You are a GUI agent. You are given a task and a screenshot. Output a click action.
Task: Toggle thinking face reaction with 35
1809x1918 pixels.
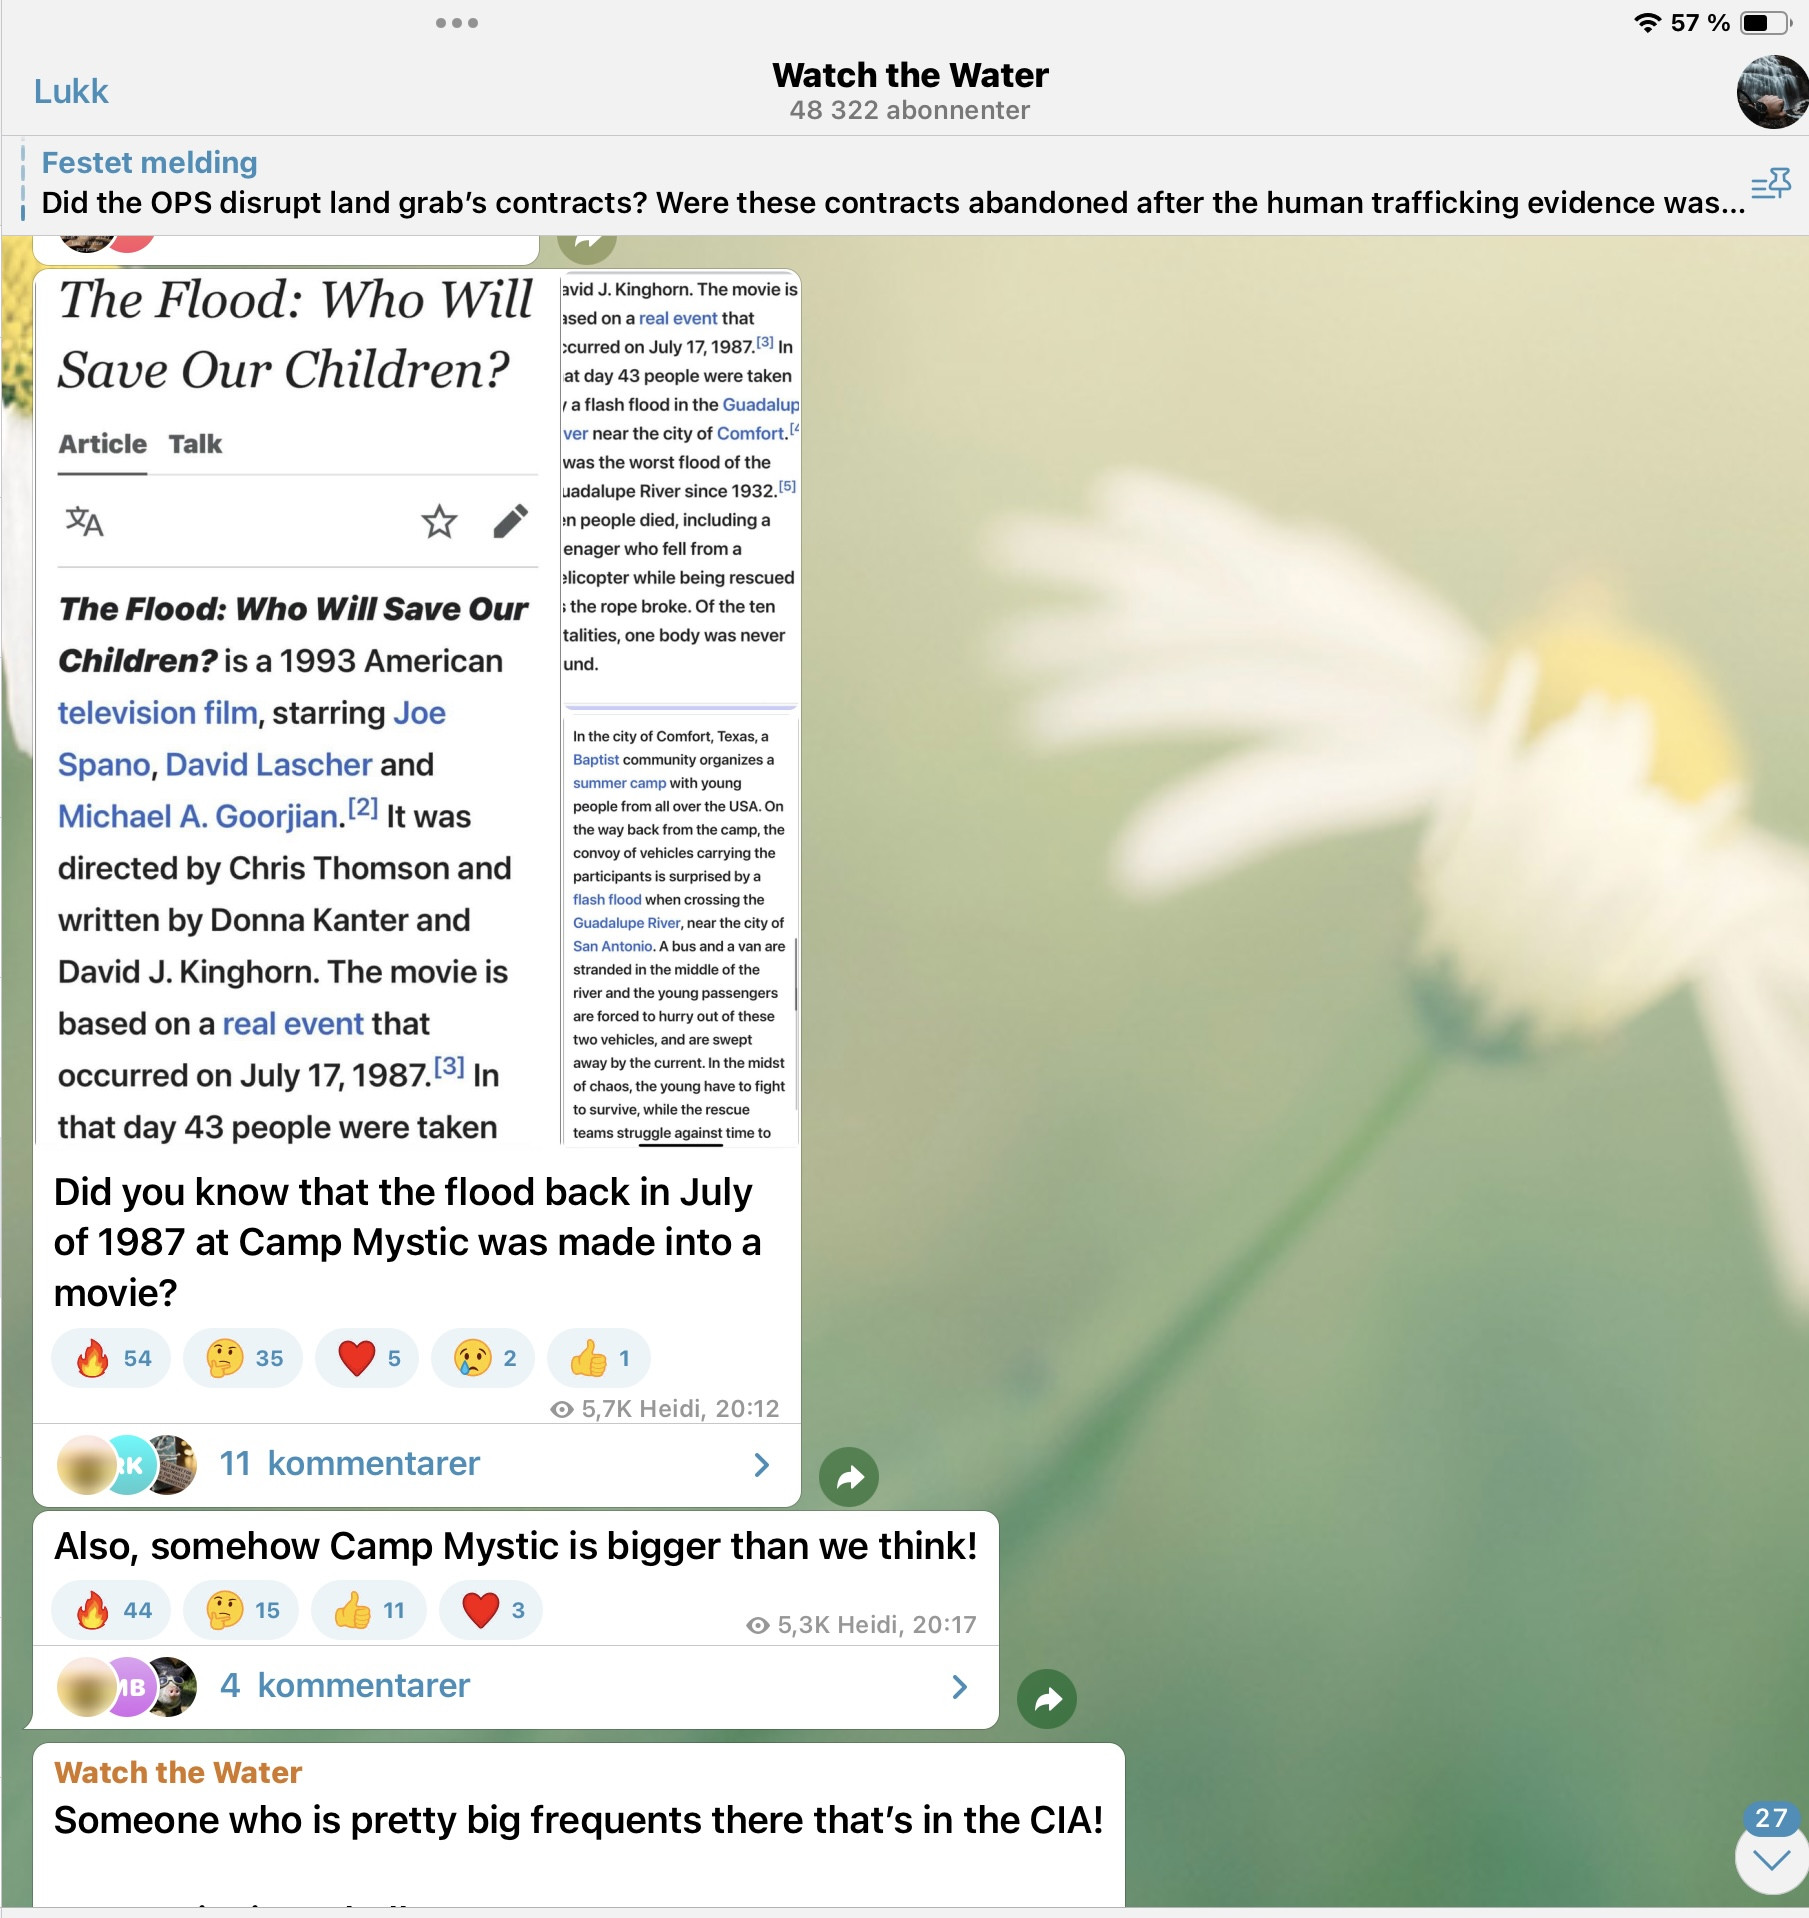tap(244, 1358)
